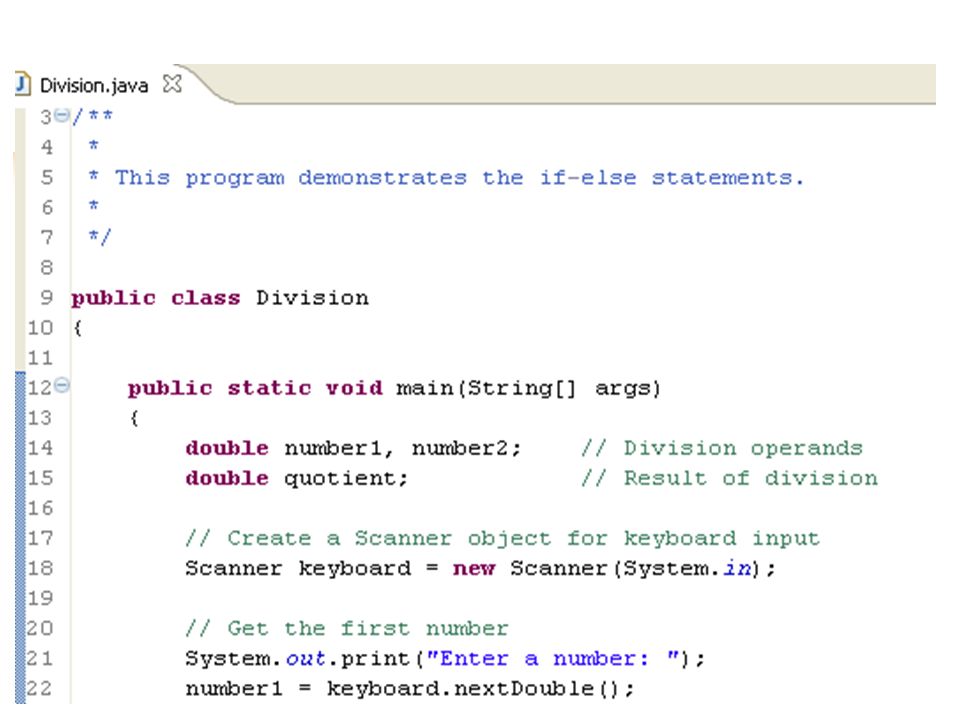Screen dimensions: 960x720
Task: Click the comment 'This program demonstrates the if-else statements.'
Action: point(459,178)
